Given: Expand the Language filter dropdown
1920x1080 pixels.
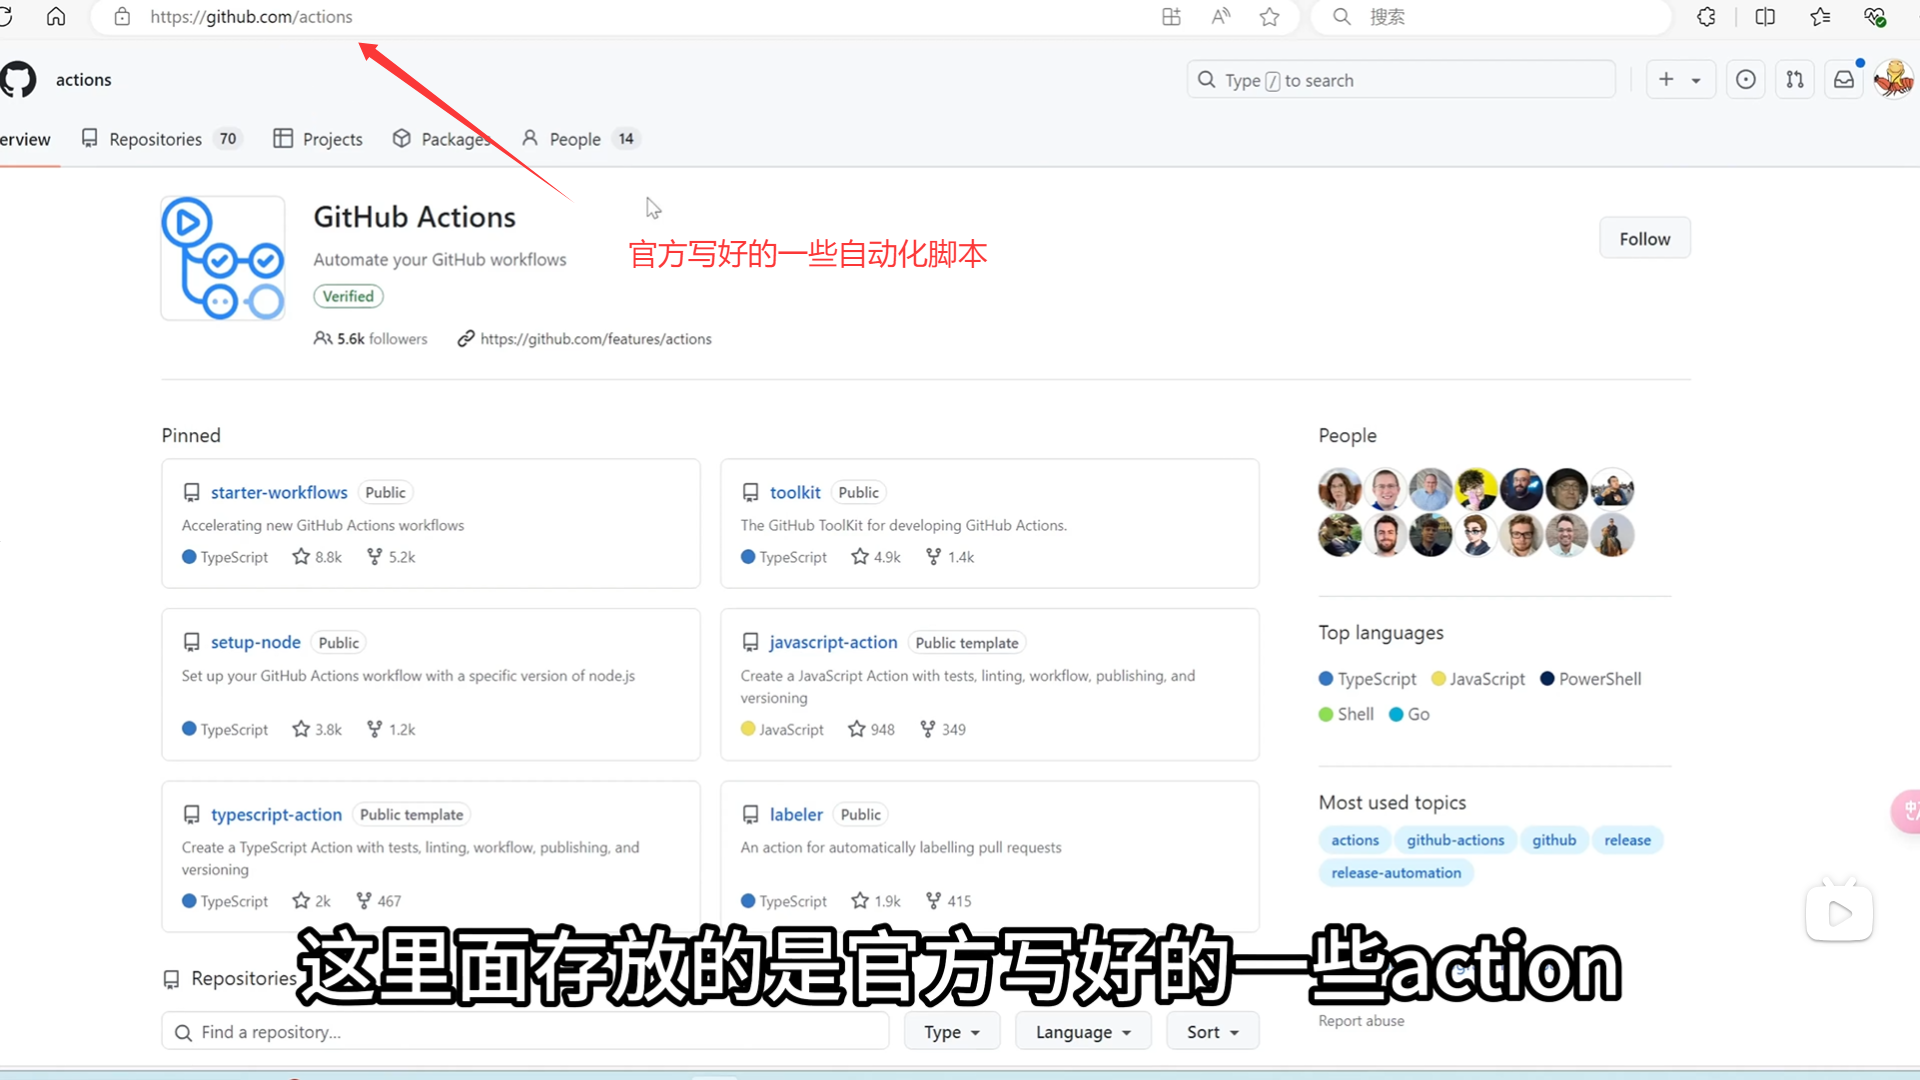Looking at the screenshot, I should (1083, 1032).
